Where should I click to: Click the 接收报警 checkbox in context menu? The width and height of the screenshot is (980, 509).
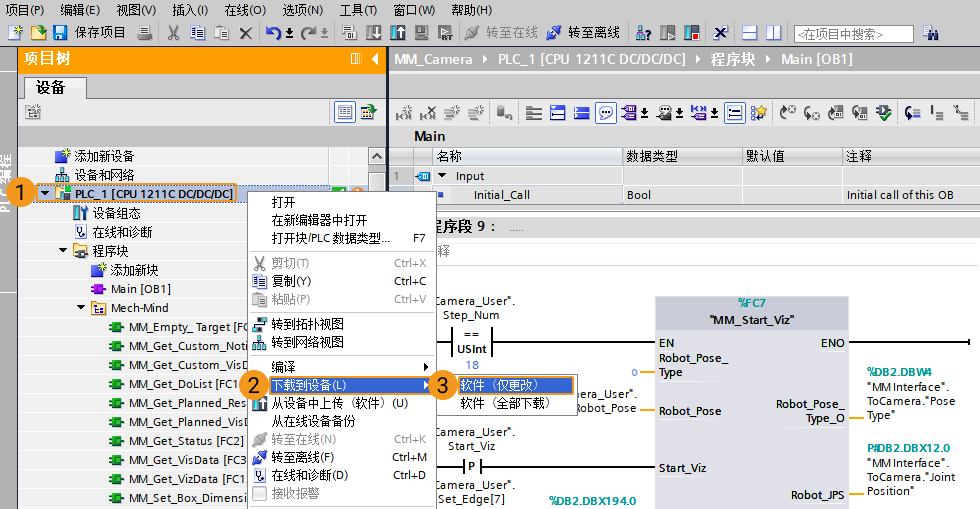260,493
